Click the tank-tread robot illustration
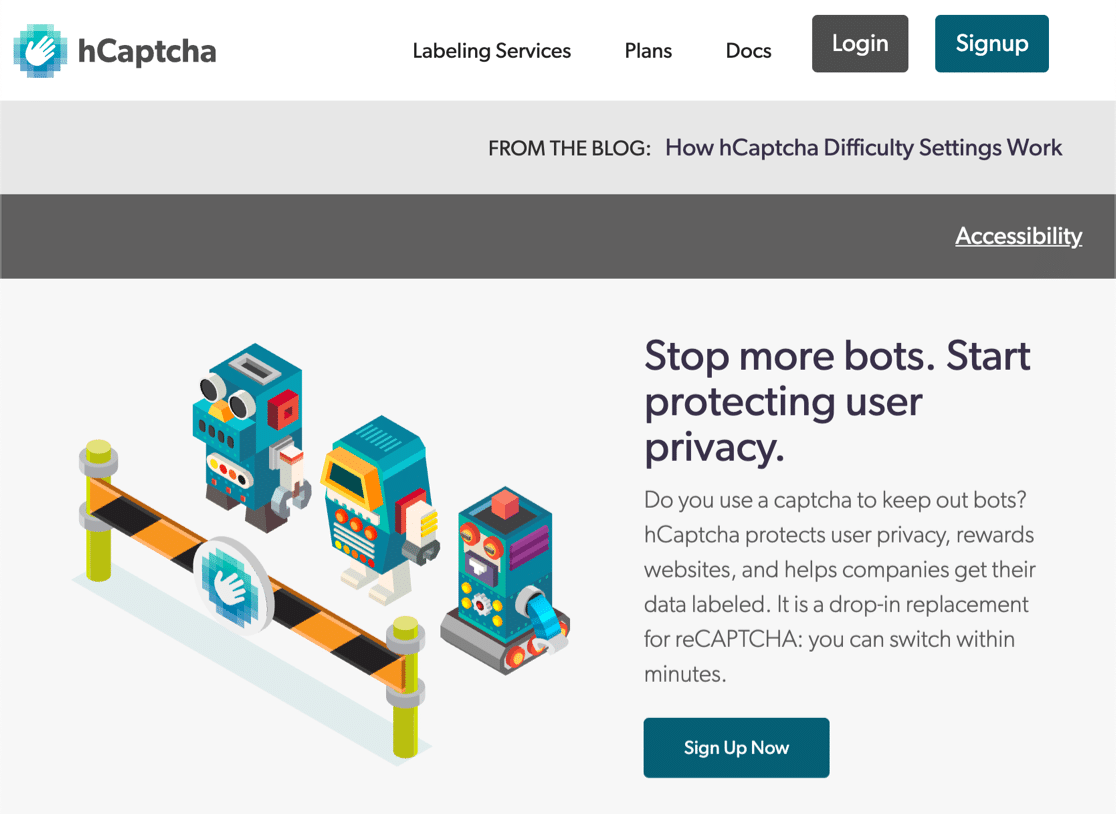Screen dimensions: 1116x814 pos(505,581)
